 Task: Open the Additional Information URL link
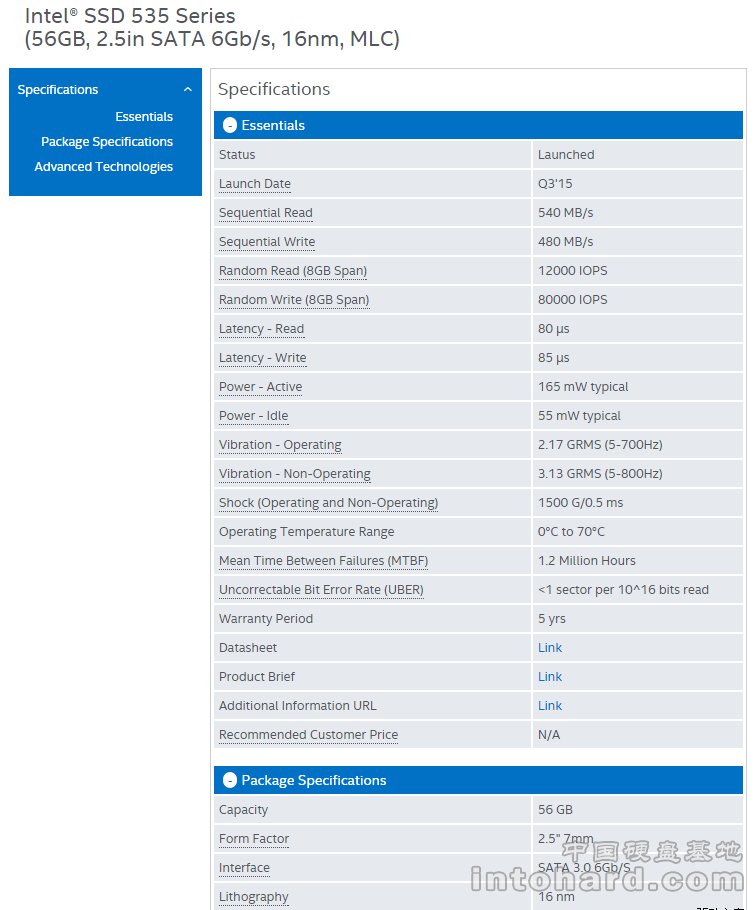pyautogui.click(x=550, y=706)
